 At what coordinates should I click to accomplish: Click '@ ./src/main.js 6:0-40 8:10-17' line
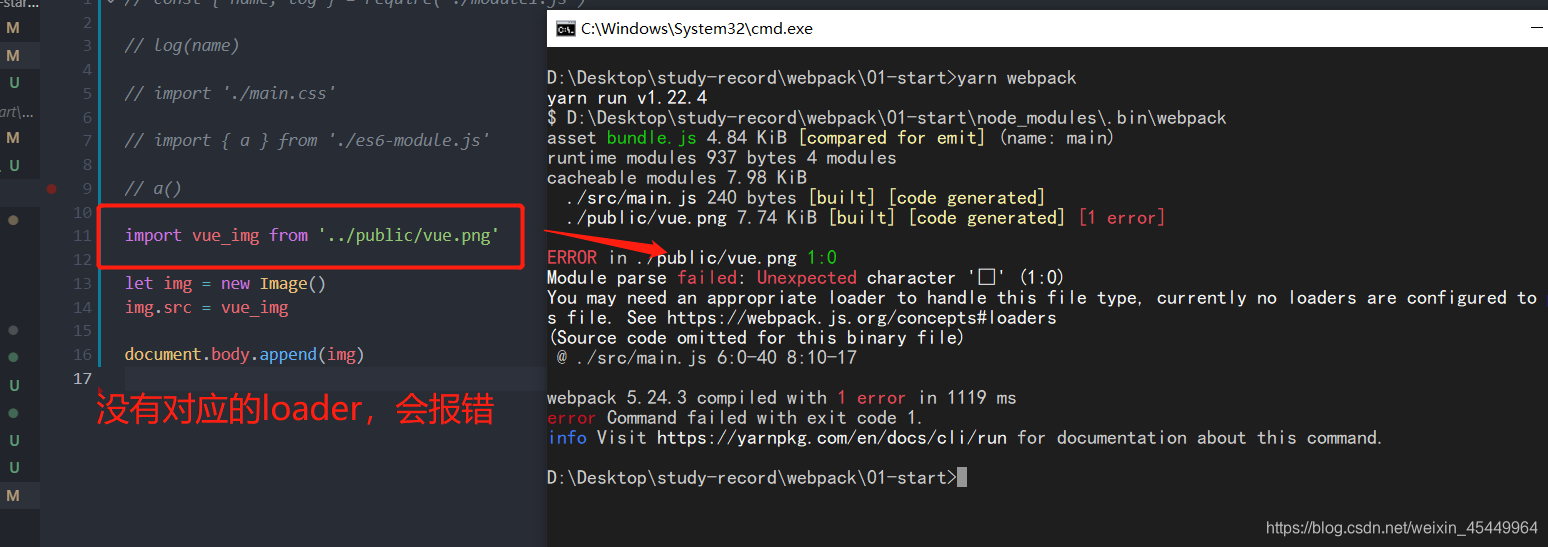pyautogui.click(x=707, y=358)
